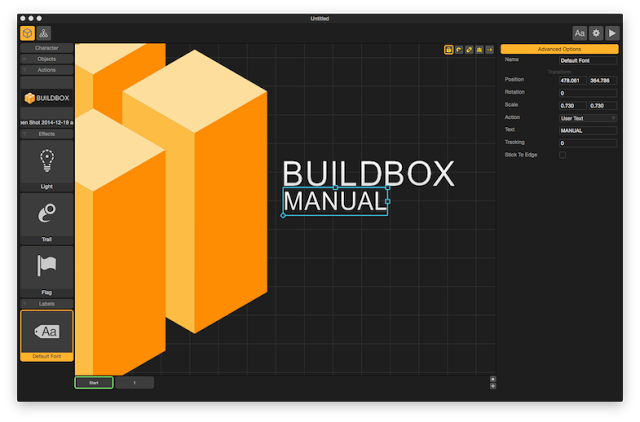
Task: Select the orange cube scene editor icon
Action: [x=27, y=33]
